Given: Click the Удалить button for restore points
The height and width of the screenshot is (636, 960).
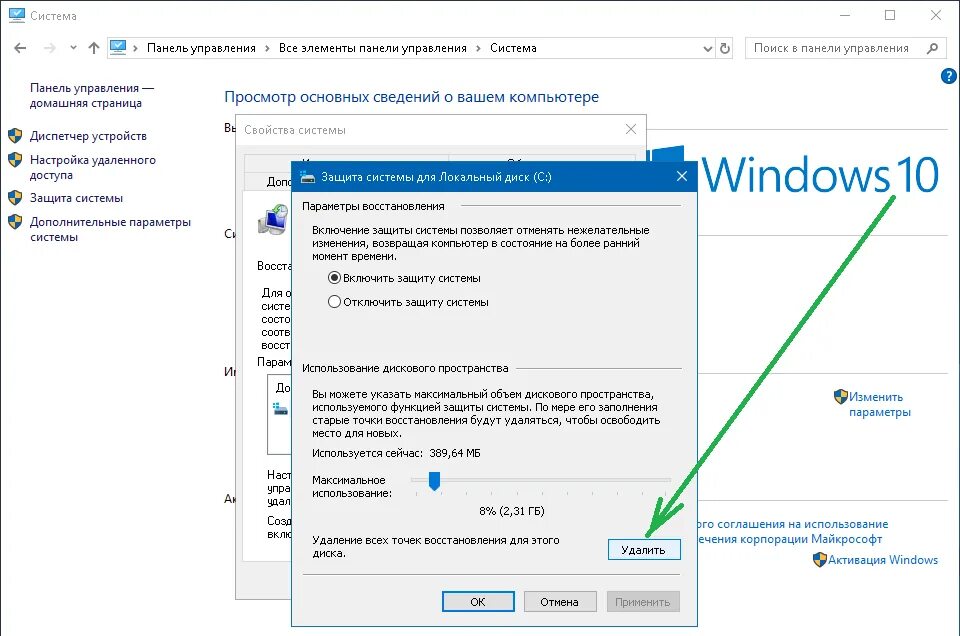Looking at the screenshot, I should tap(644, 550).
